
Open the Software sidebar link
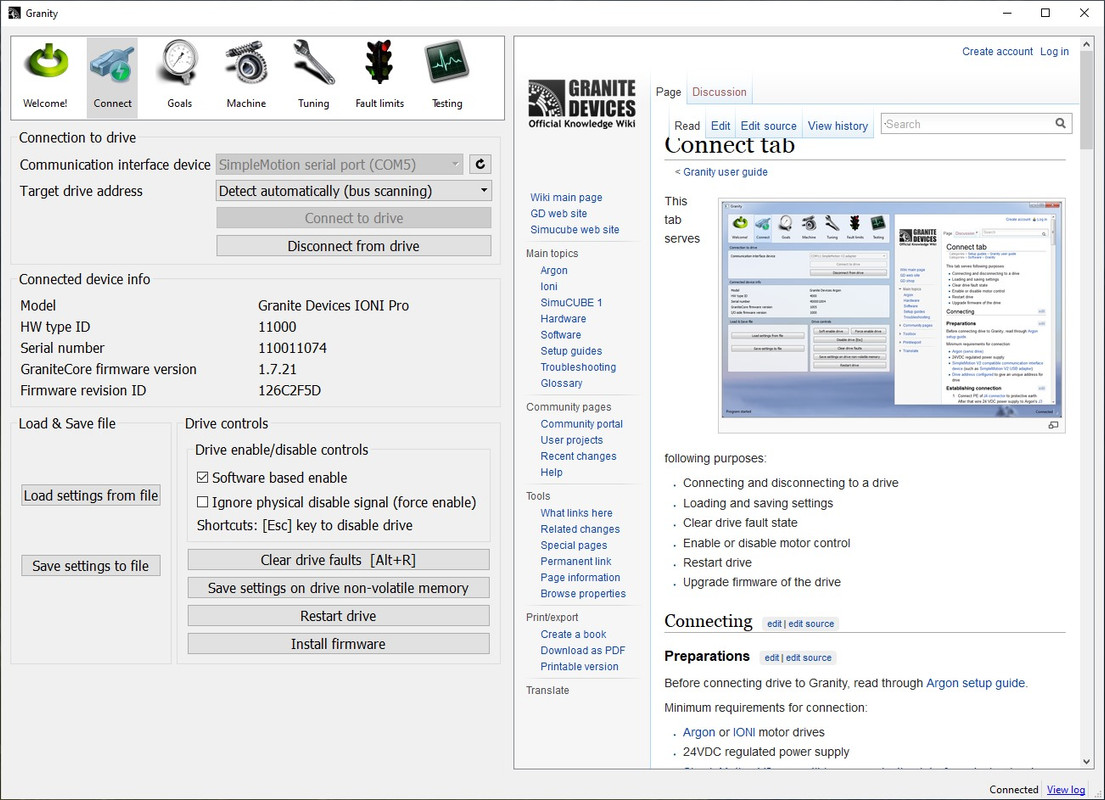pos(561,335)
